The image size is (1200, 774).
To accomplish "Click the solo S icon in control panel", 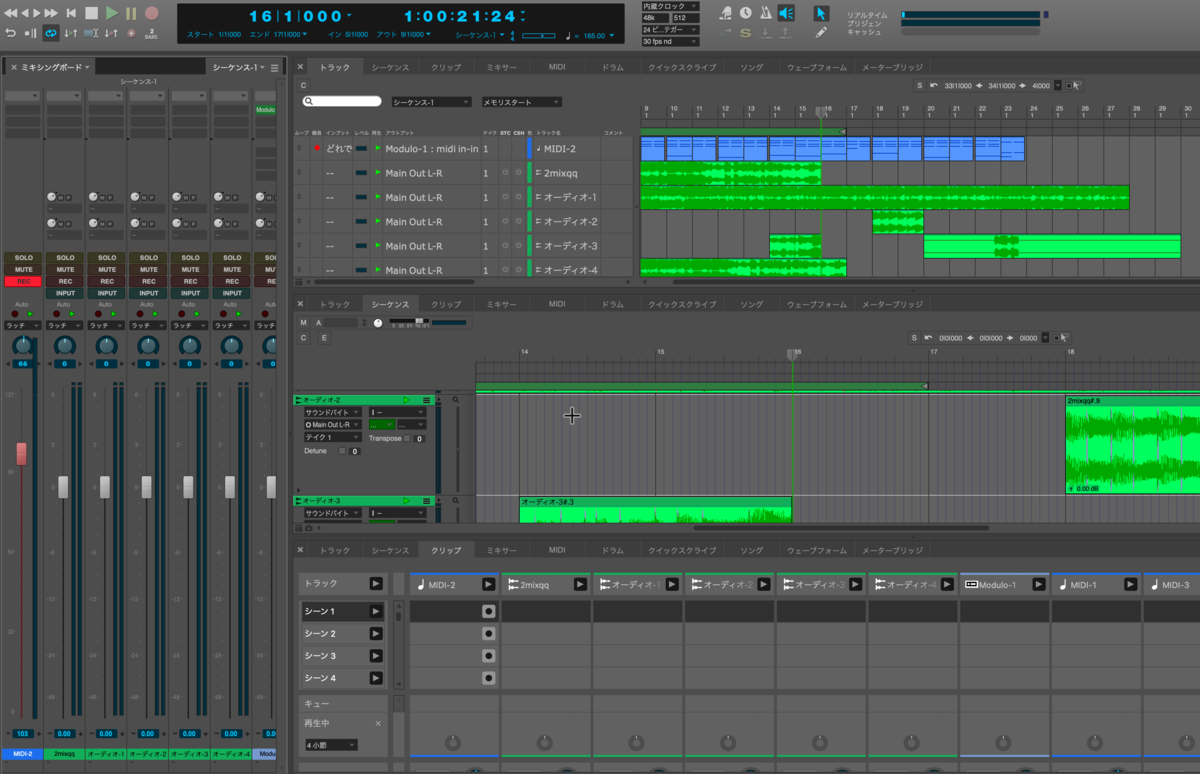I will (x=745, y=33).
